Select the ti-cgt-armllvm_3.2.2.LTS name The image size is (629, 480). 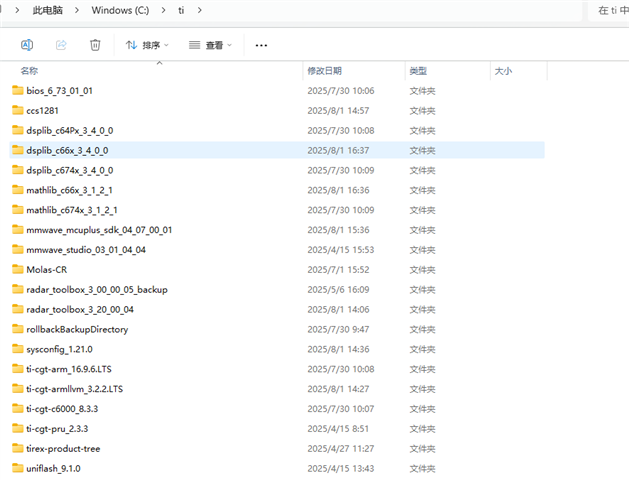click(x=75, y=389)
